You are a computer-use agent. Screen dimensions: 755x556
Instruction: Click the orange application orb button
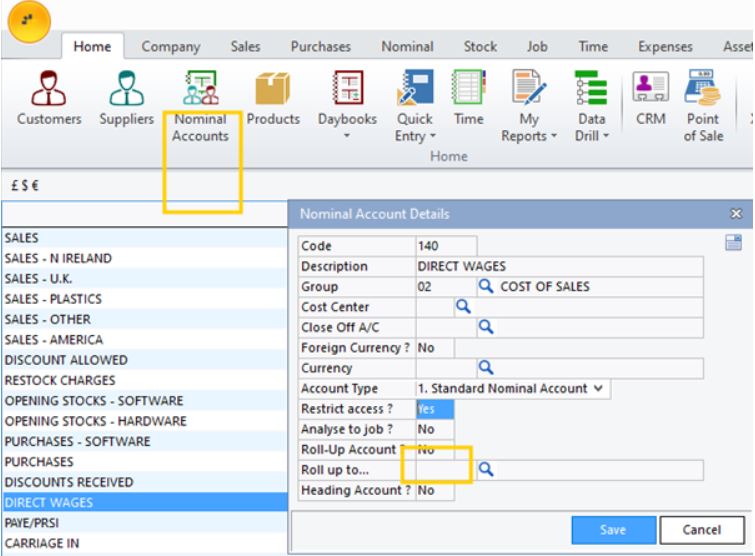click(x=29, y=21)
